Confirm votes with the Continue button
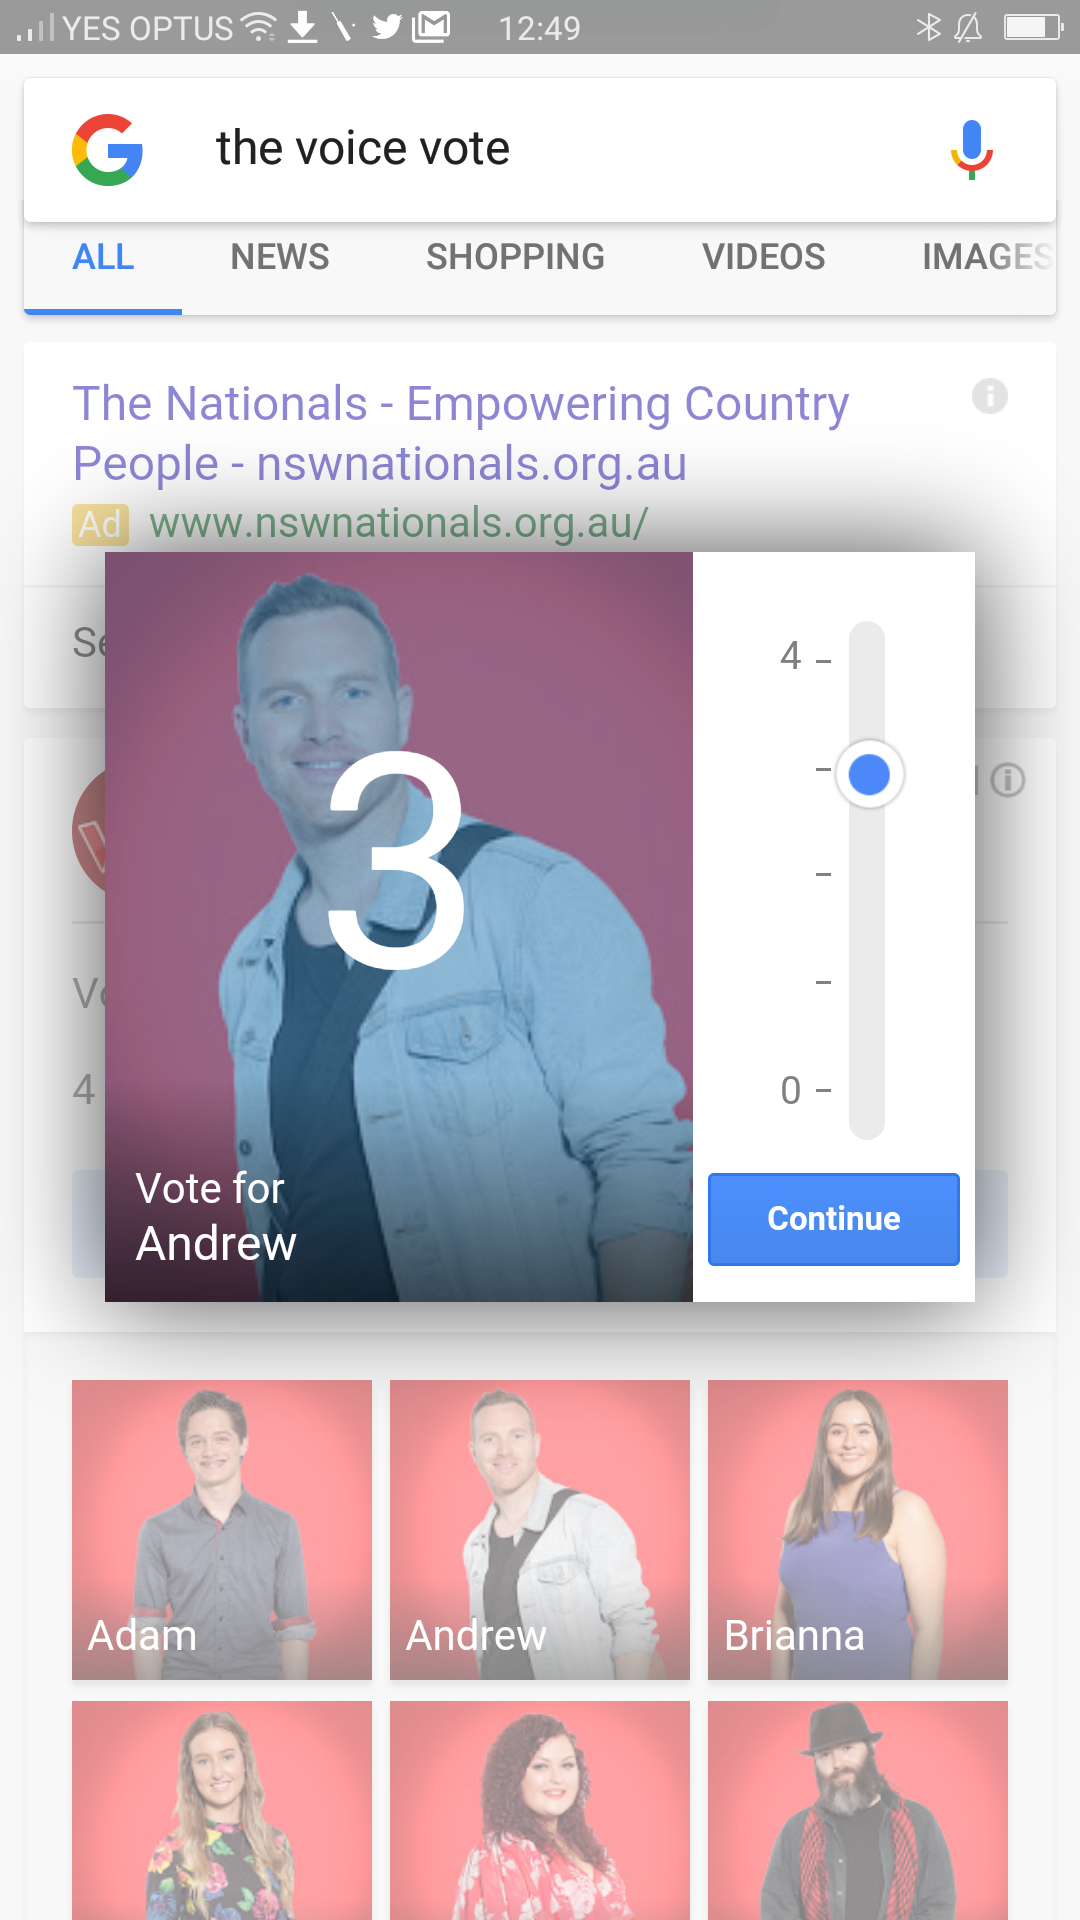 (x=834, y=1219)
